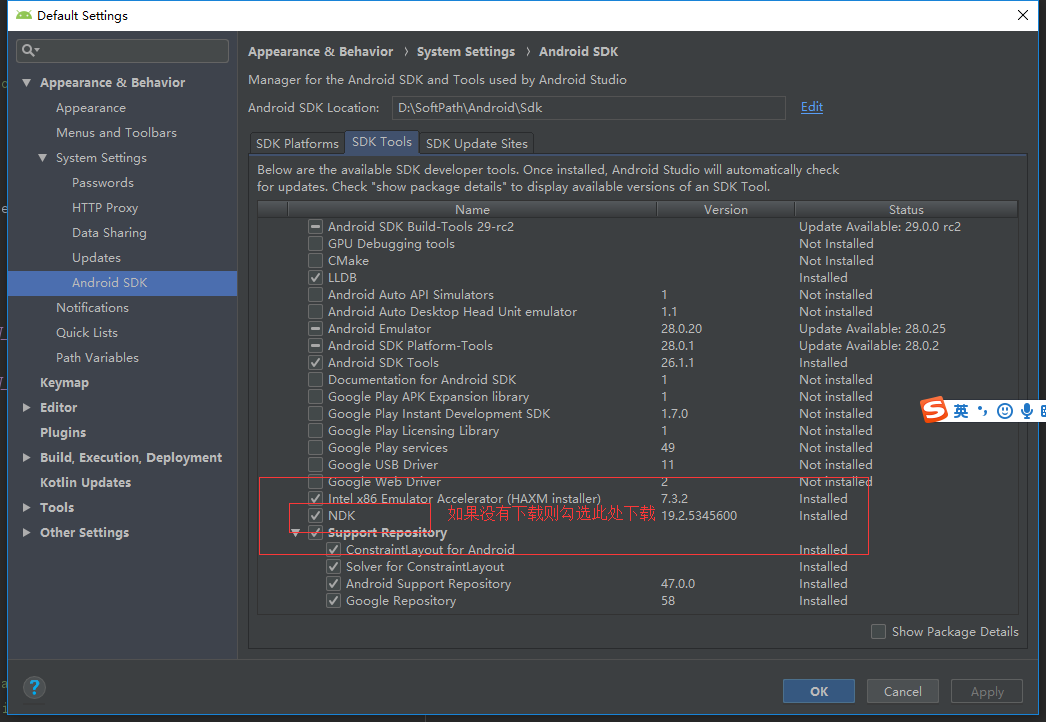Screen dimensions: 1046x722
Task: Click the search magnifier icon in settings
Action: pyautogui.click(x=30, y=50)
